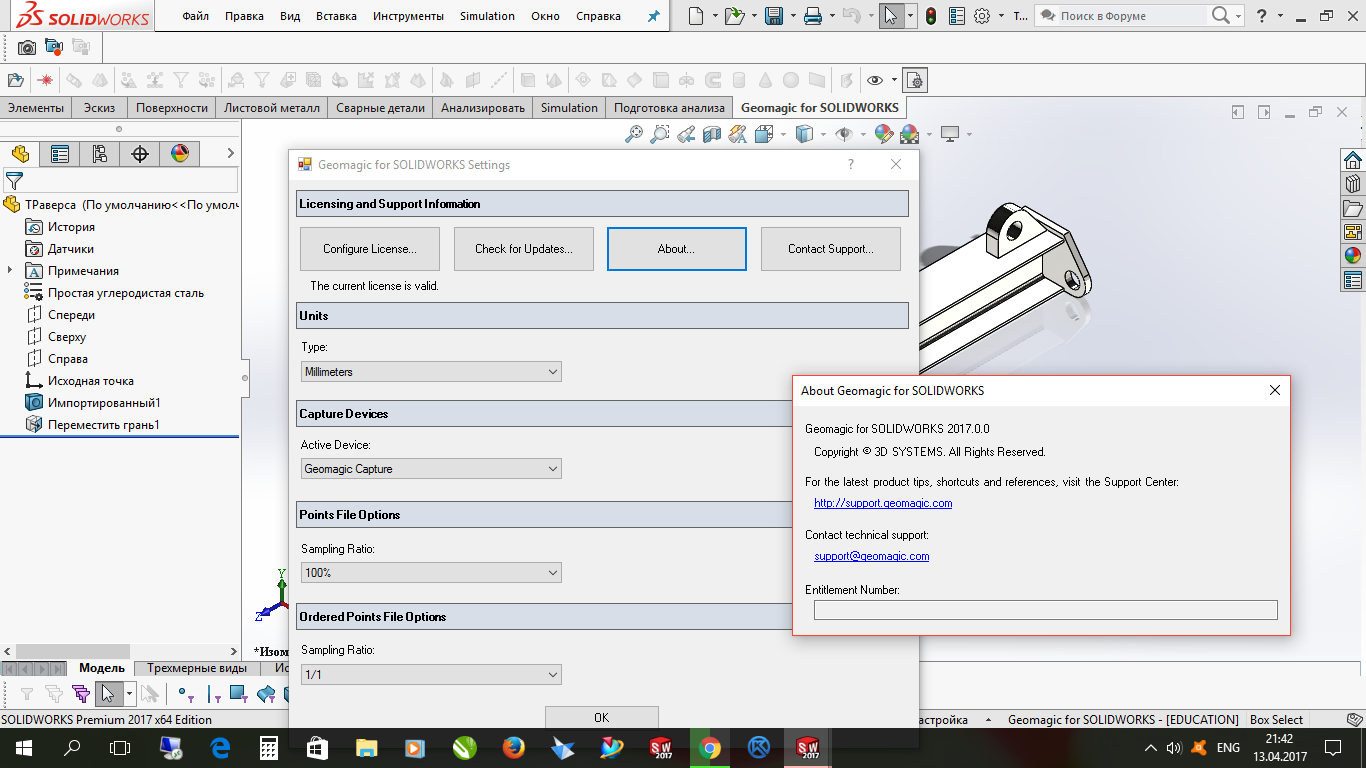
Task: Open SOLIDWORKS Resources home icon in task pane
Action: (x=1353, y=160)
